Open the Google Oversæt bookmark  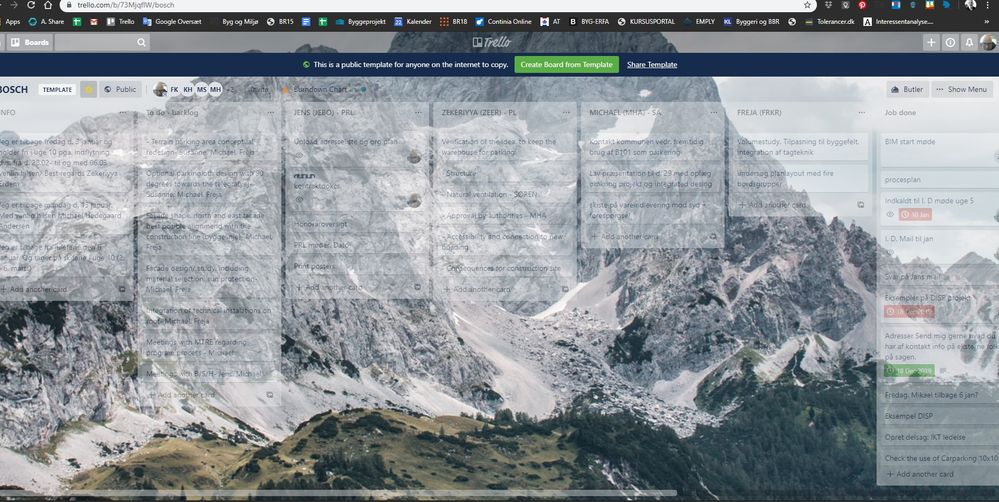(x=172, y=22)
